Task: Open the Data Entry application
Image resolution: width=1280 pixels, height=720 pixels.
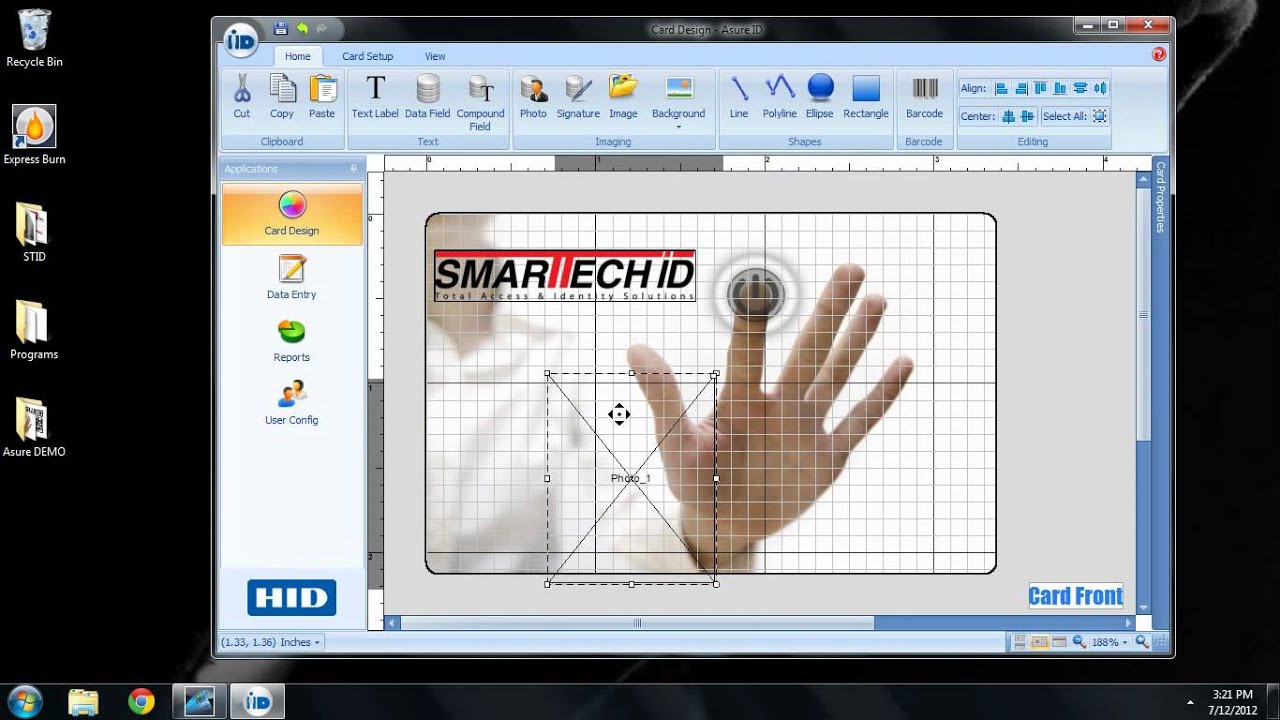Action: 292,277
